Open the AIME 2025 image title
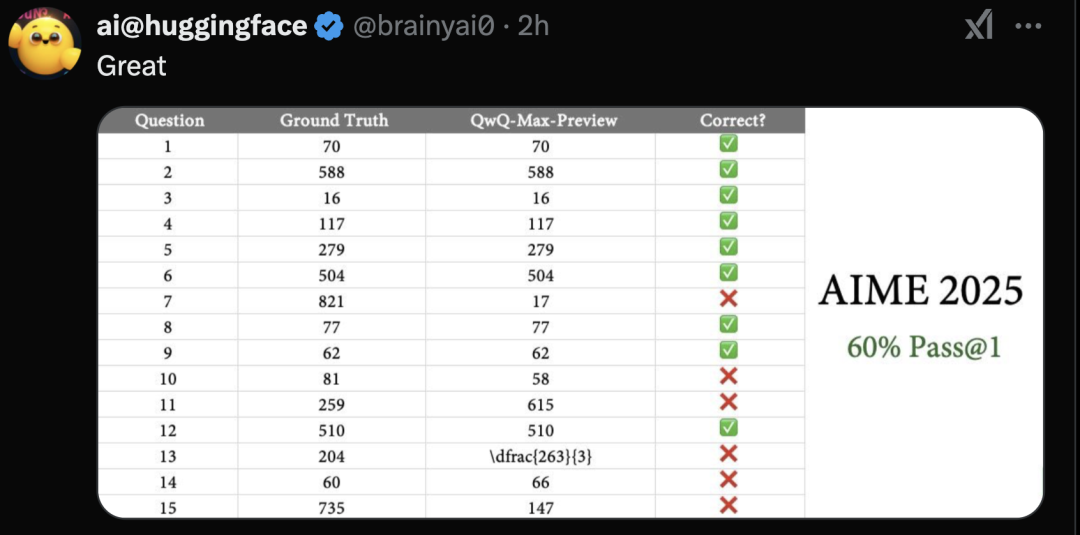This screenshot has height=535, width=1080. (x=921, y=291)
